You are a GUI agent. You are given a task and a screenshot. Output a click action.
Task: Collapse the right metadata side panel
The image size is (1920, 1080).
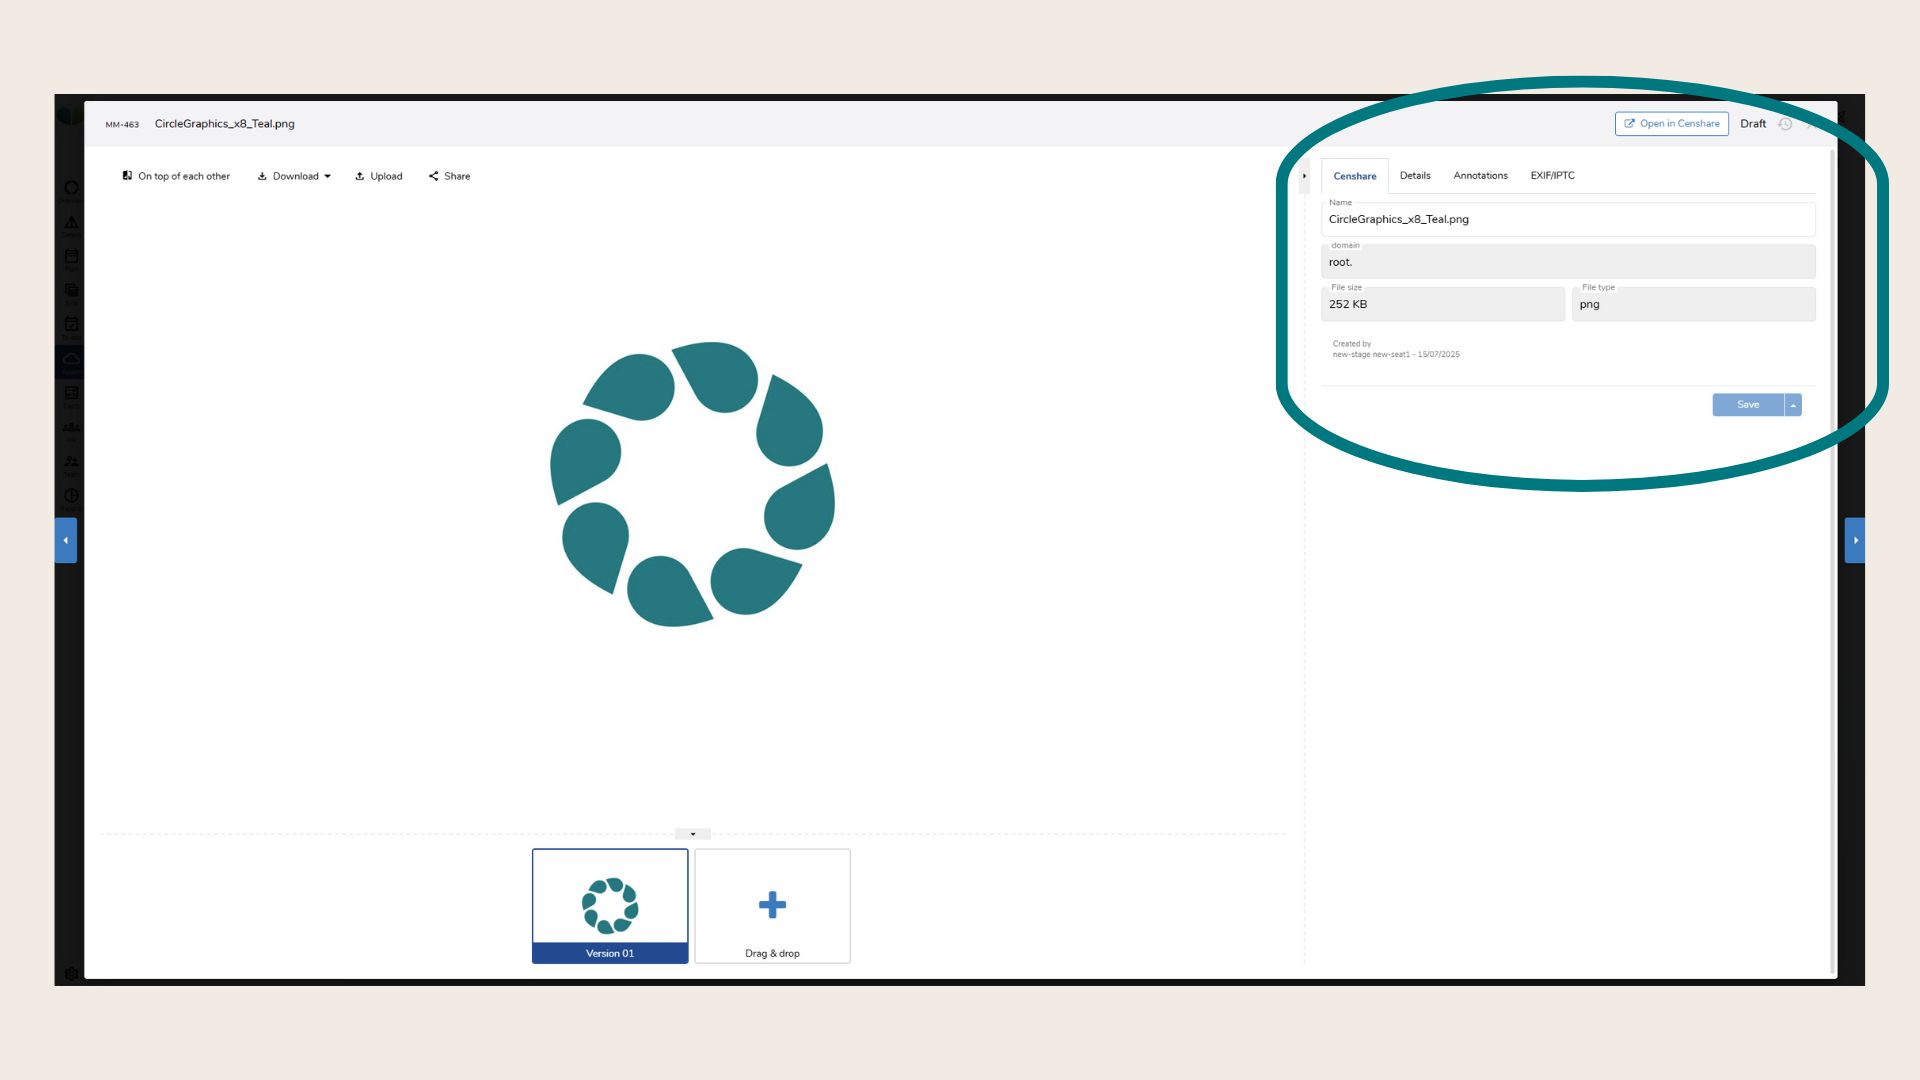click(1304, 176)
